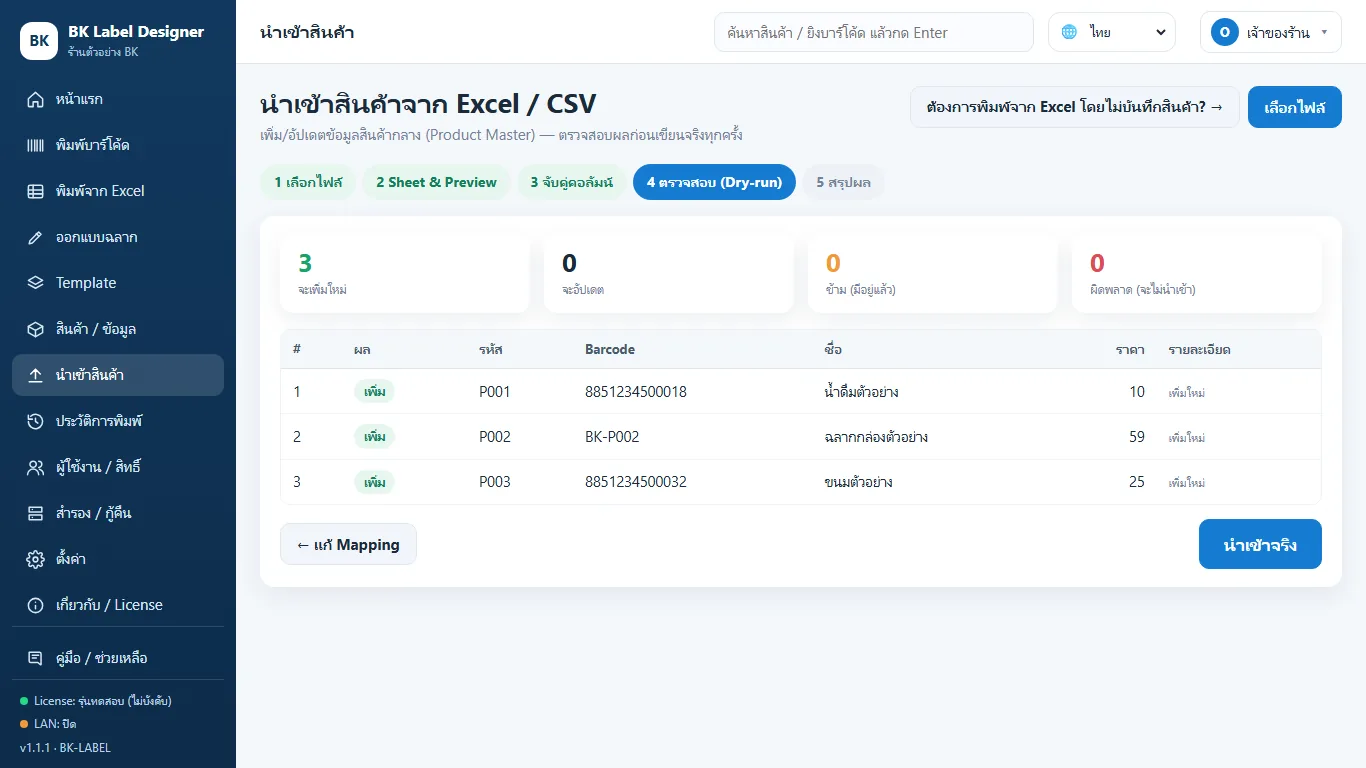The width and height of the screenshot is (1366, 768).
Task: Select the pencil icon for ออกแบบฉลาก
Action: click(36, 238)
